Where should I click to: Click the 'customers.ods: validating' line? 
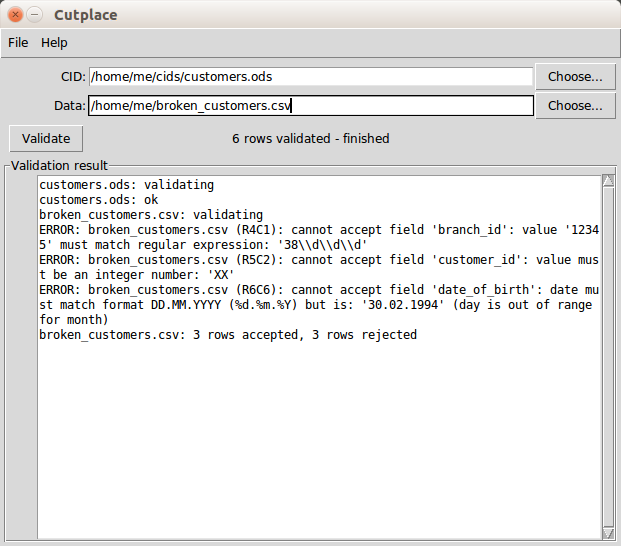[x=126, y=185]
